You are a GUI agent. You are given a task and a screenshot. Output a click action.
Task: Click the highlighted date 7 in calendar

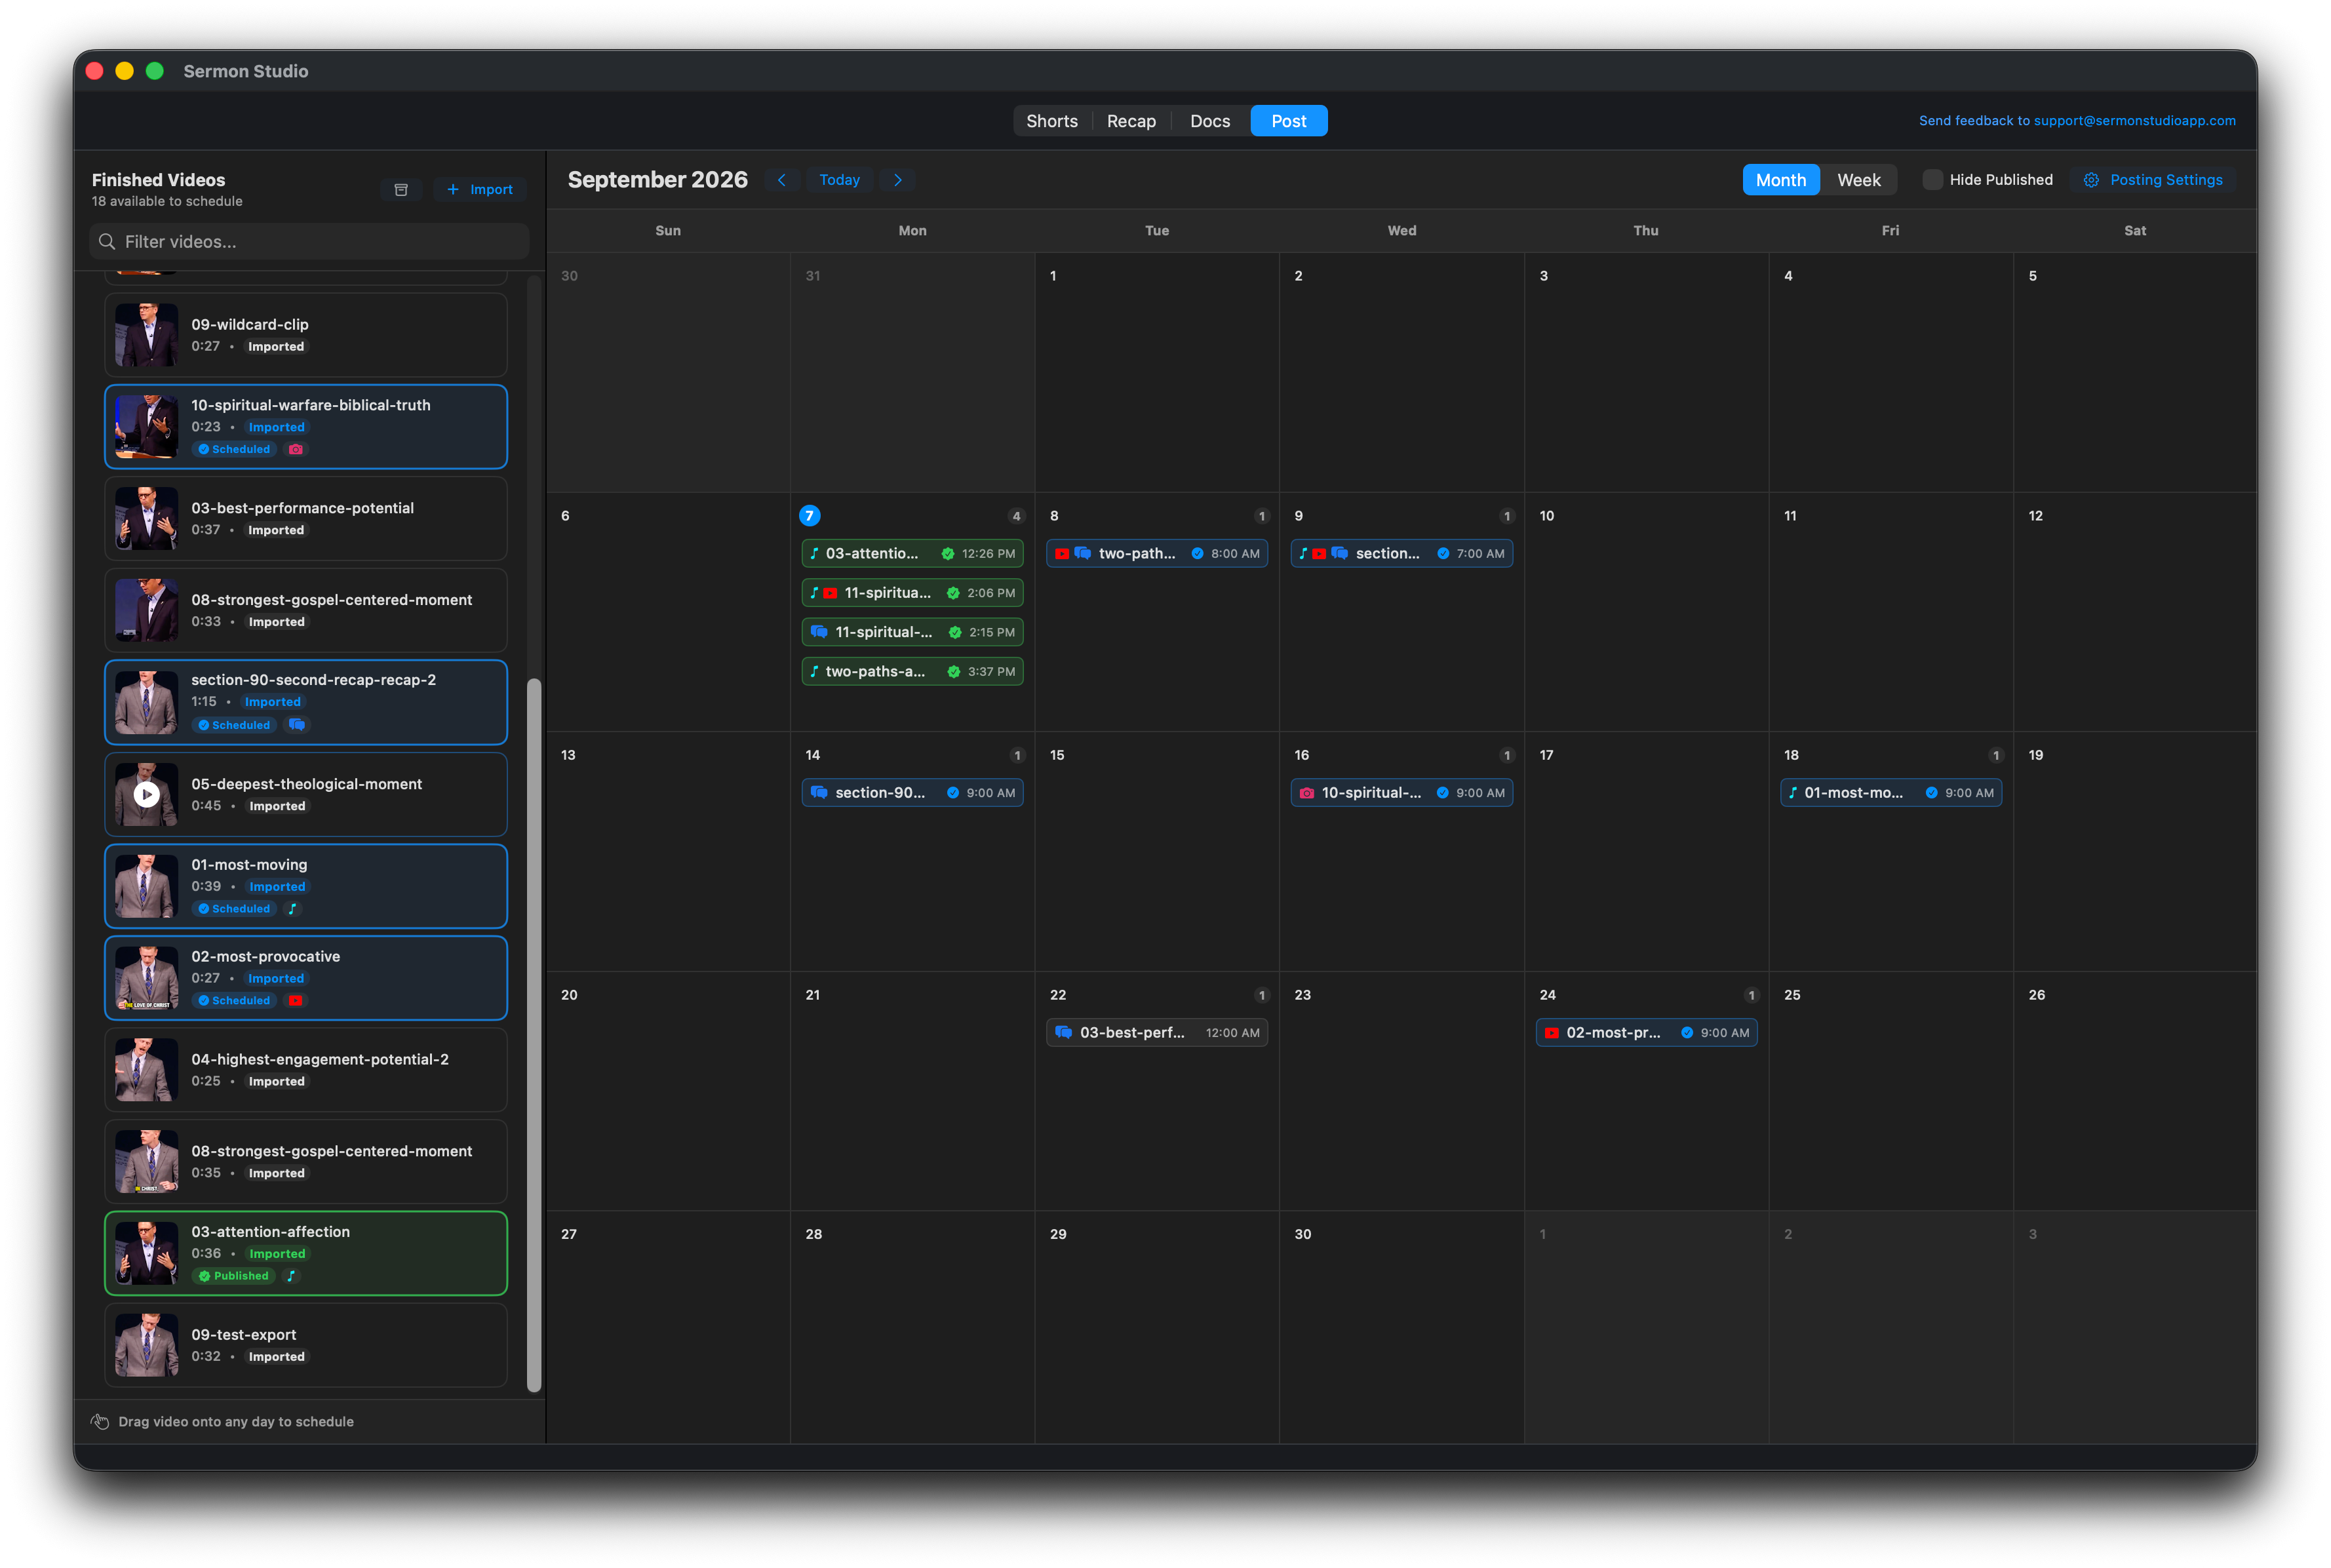(810, 516)
